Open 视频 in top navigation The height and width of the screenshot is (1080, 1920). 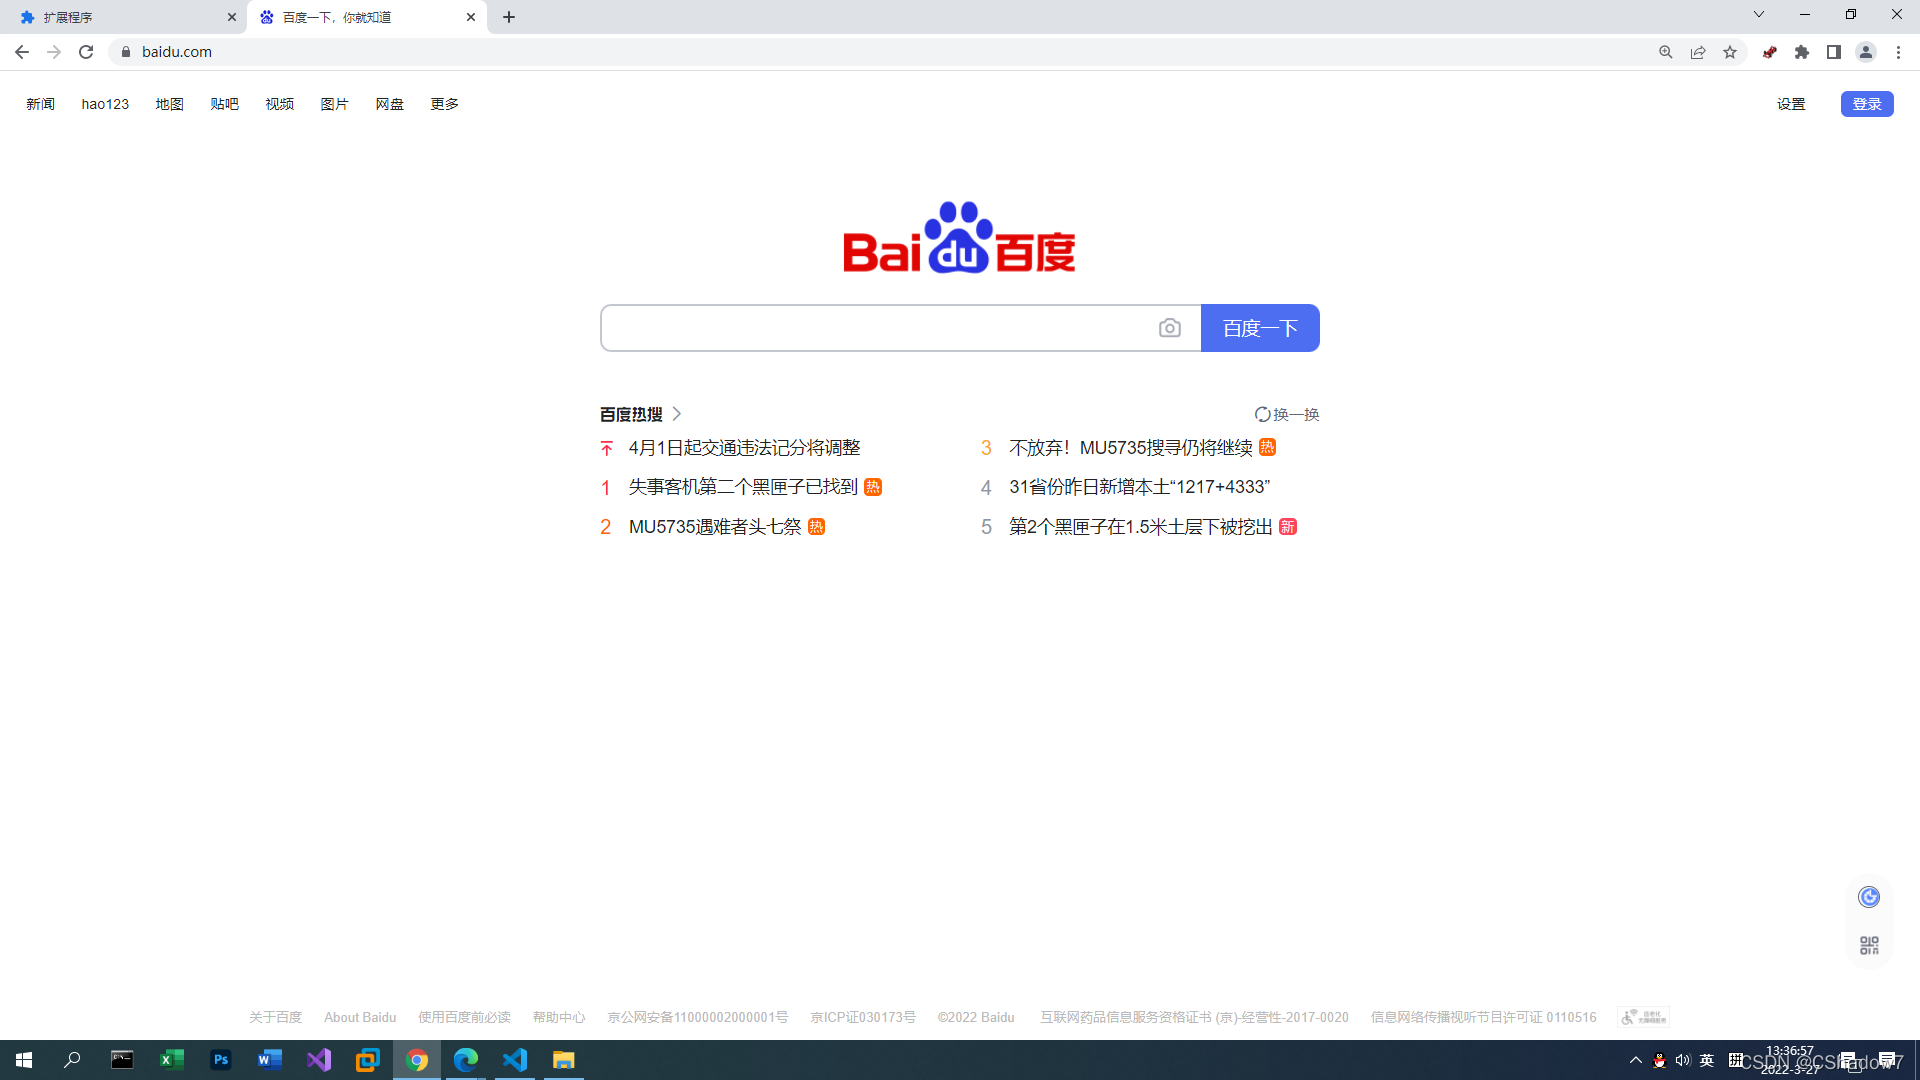tap(279, 104)
